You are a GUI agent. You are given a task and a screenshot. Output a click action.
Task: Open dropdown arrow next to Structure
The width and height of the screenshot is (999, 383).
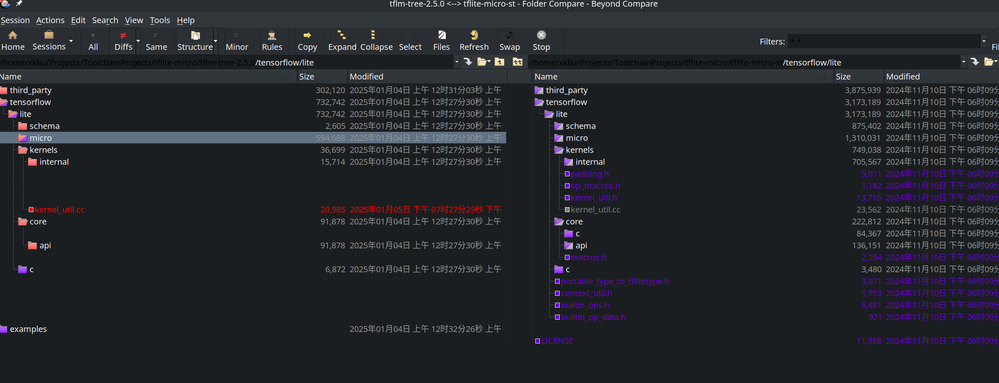216,41
